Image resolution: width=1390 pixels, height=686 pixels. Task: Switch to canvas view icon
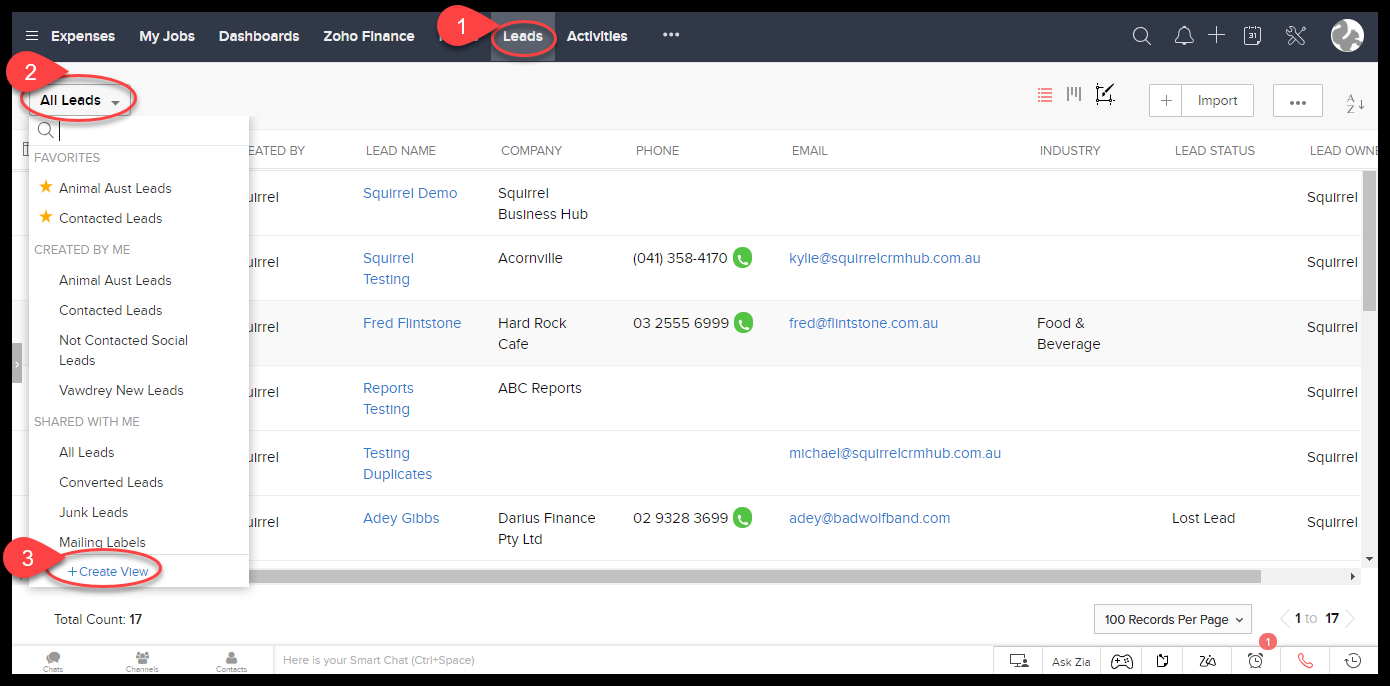(1105, 94)
